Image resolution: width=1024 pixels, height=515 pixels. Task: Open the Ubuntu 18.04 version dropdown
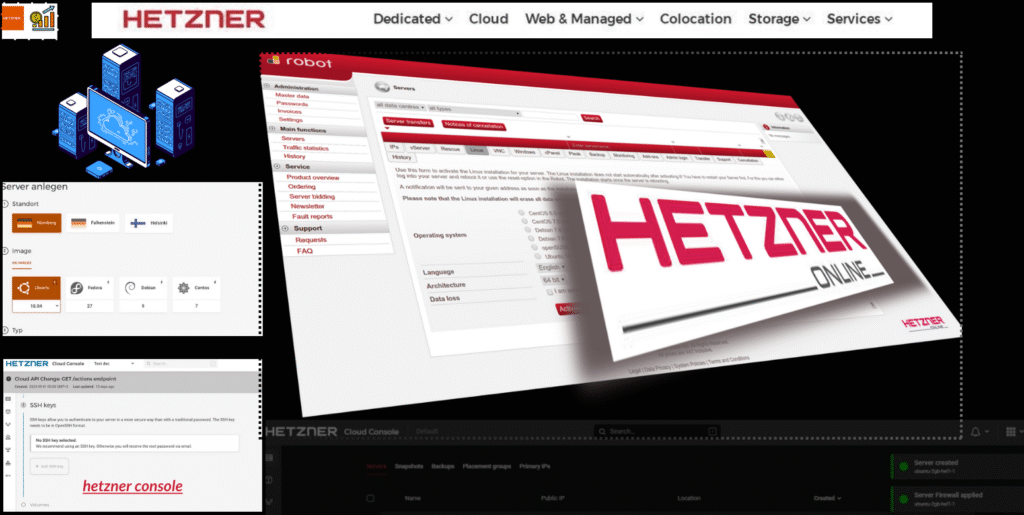(x=37, y=305)
